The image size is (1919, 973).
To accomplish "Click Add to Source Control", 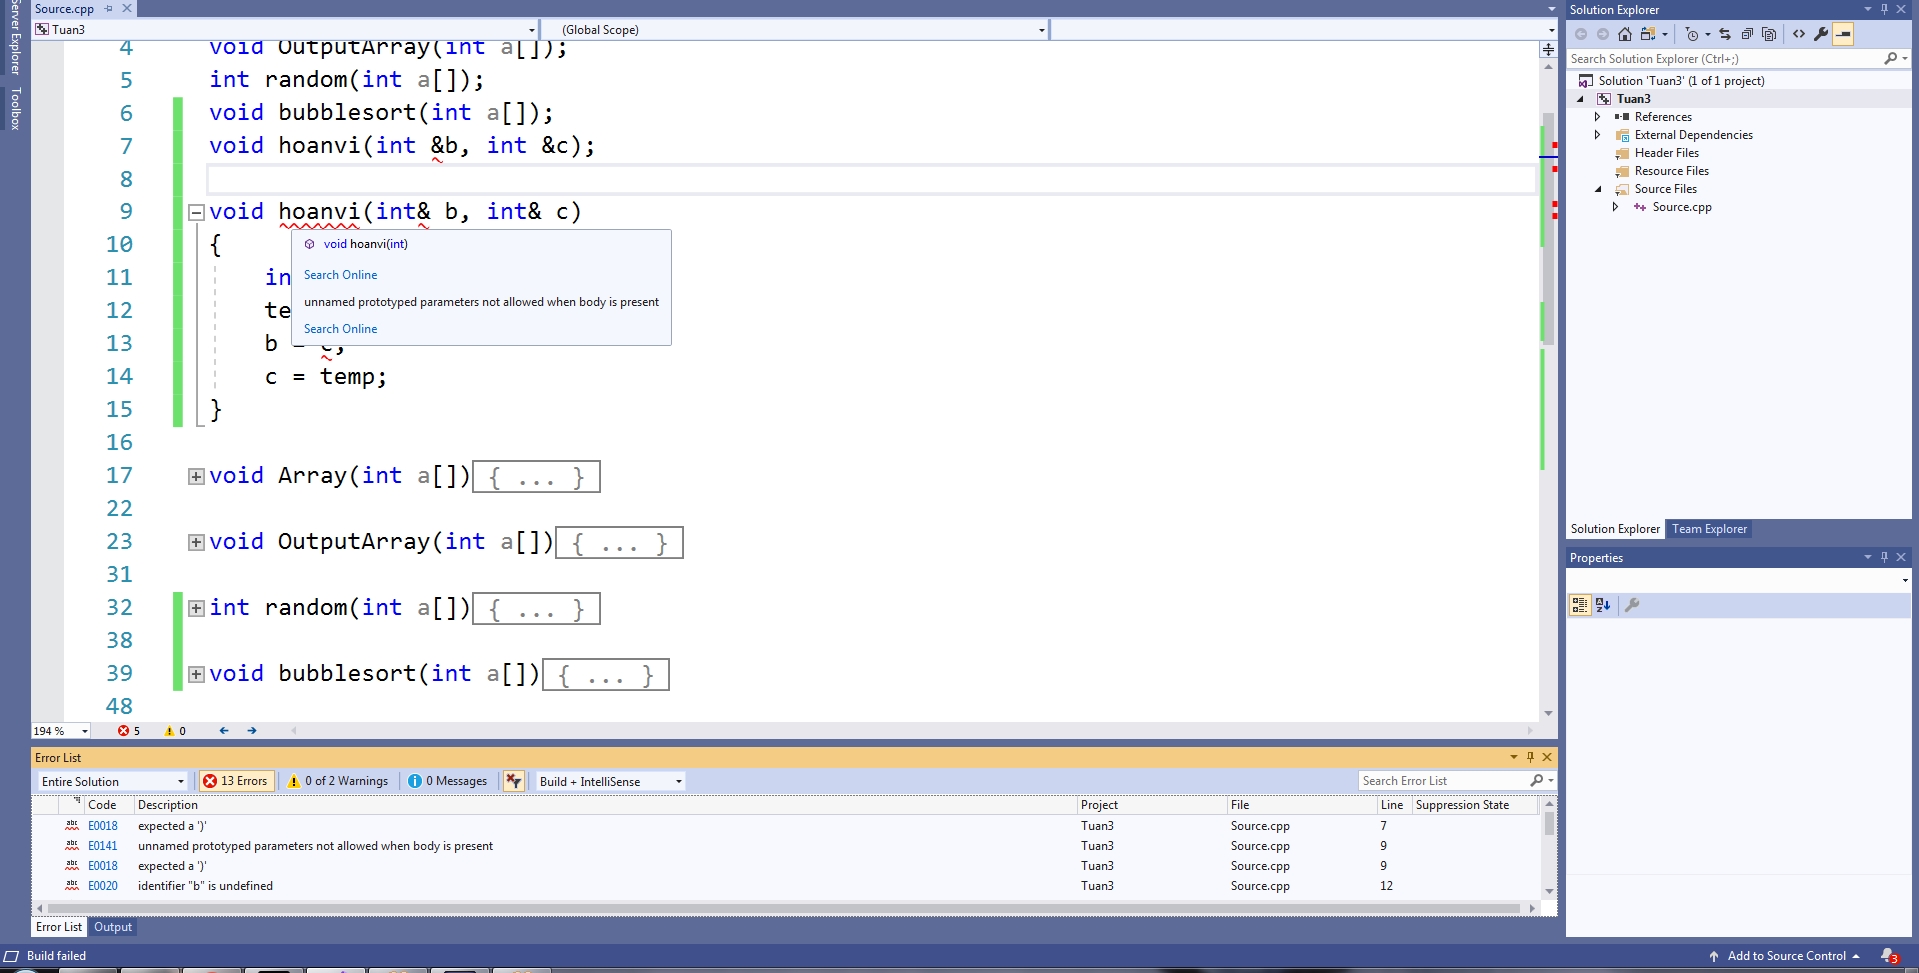I will coord(1786,956).
